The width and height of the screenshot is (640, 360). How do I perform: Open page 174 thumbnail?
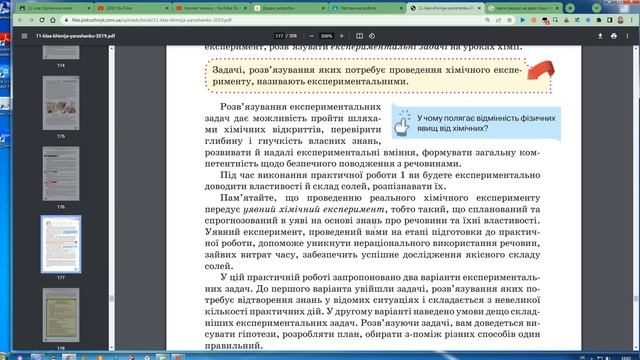[61, 53]
